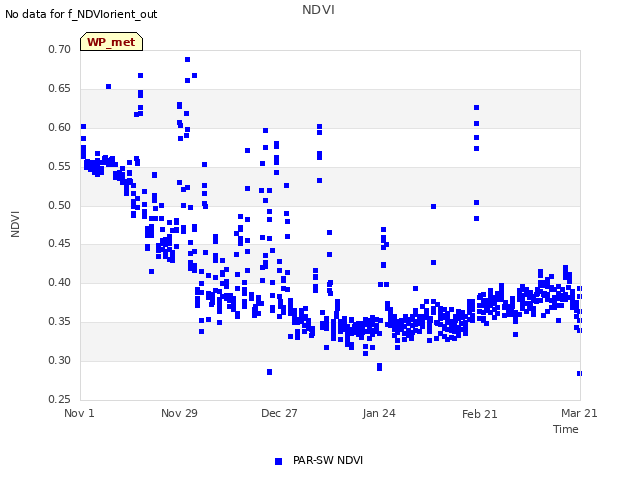Click the 0.60 y-axis value

click(x=60, y=127)
